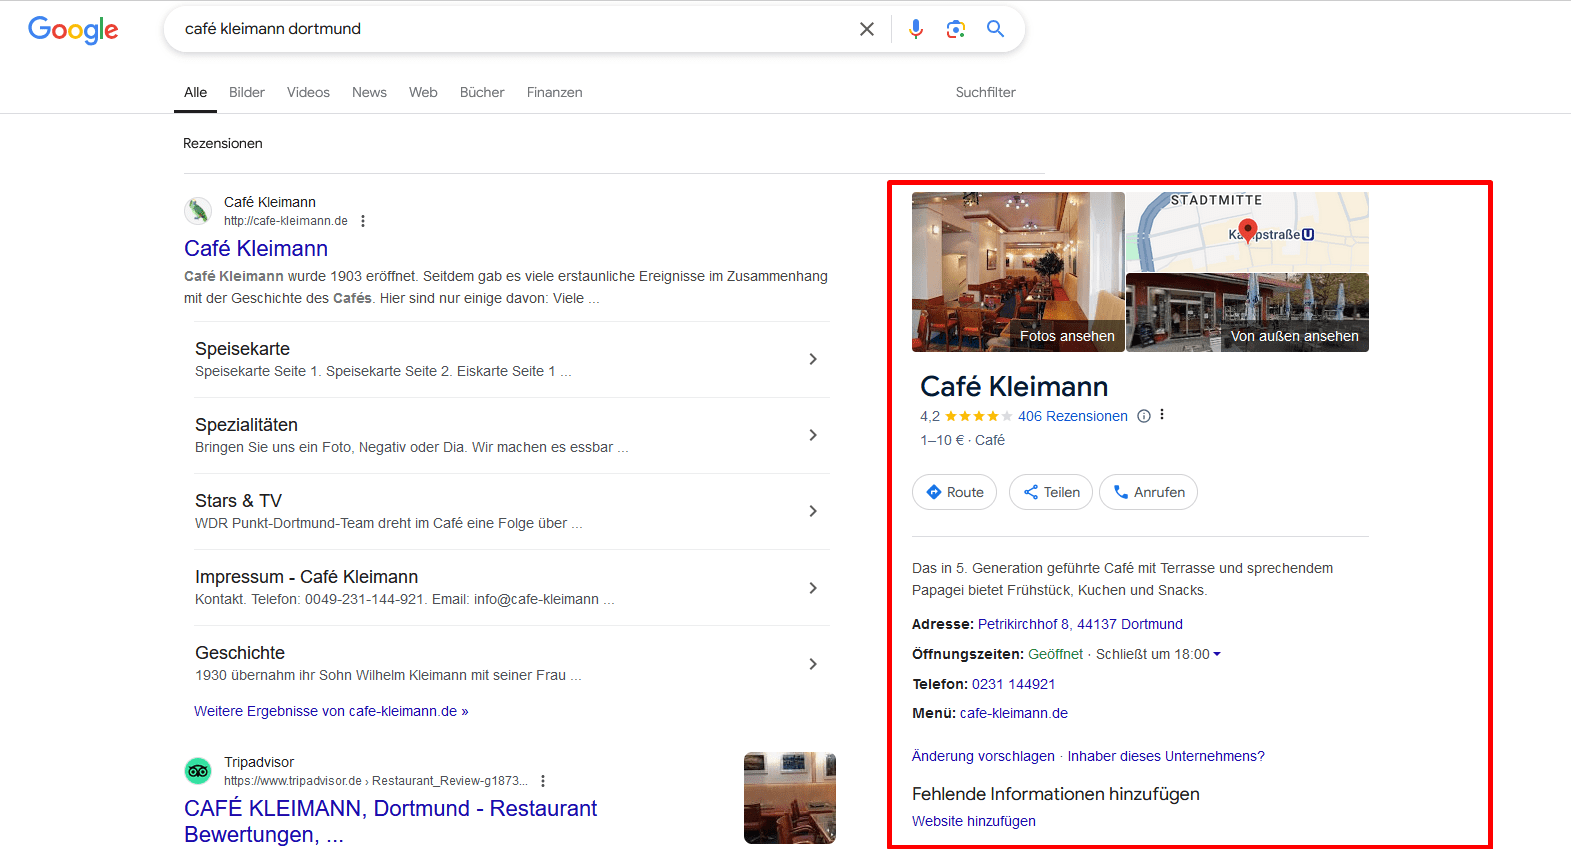Screen dimensions: 1571x849
Task: Switch to the News tab
Action: [x=369, y=92]
